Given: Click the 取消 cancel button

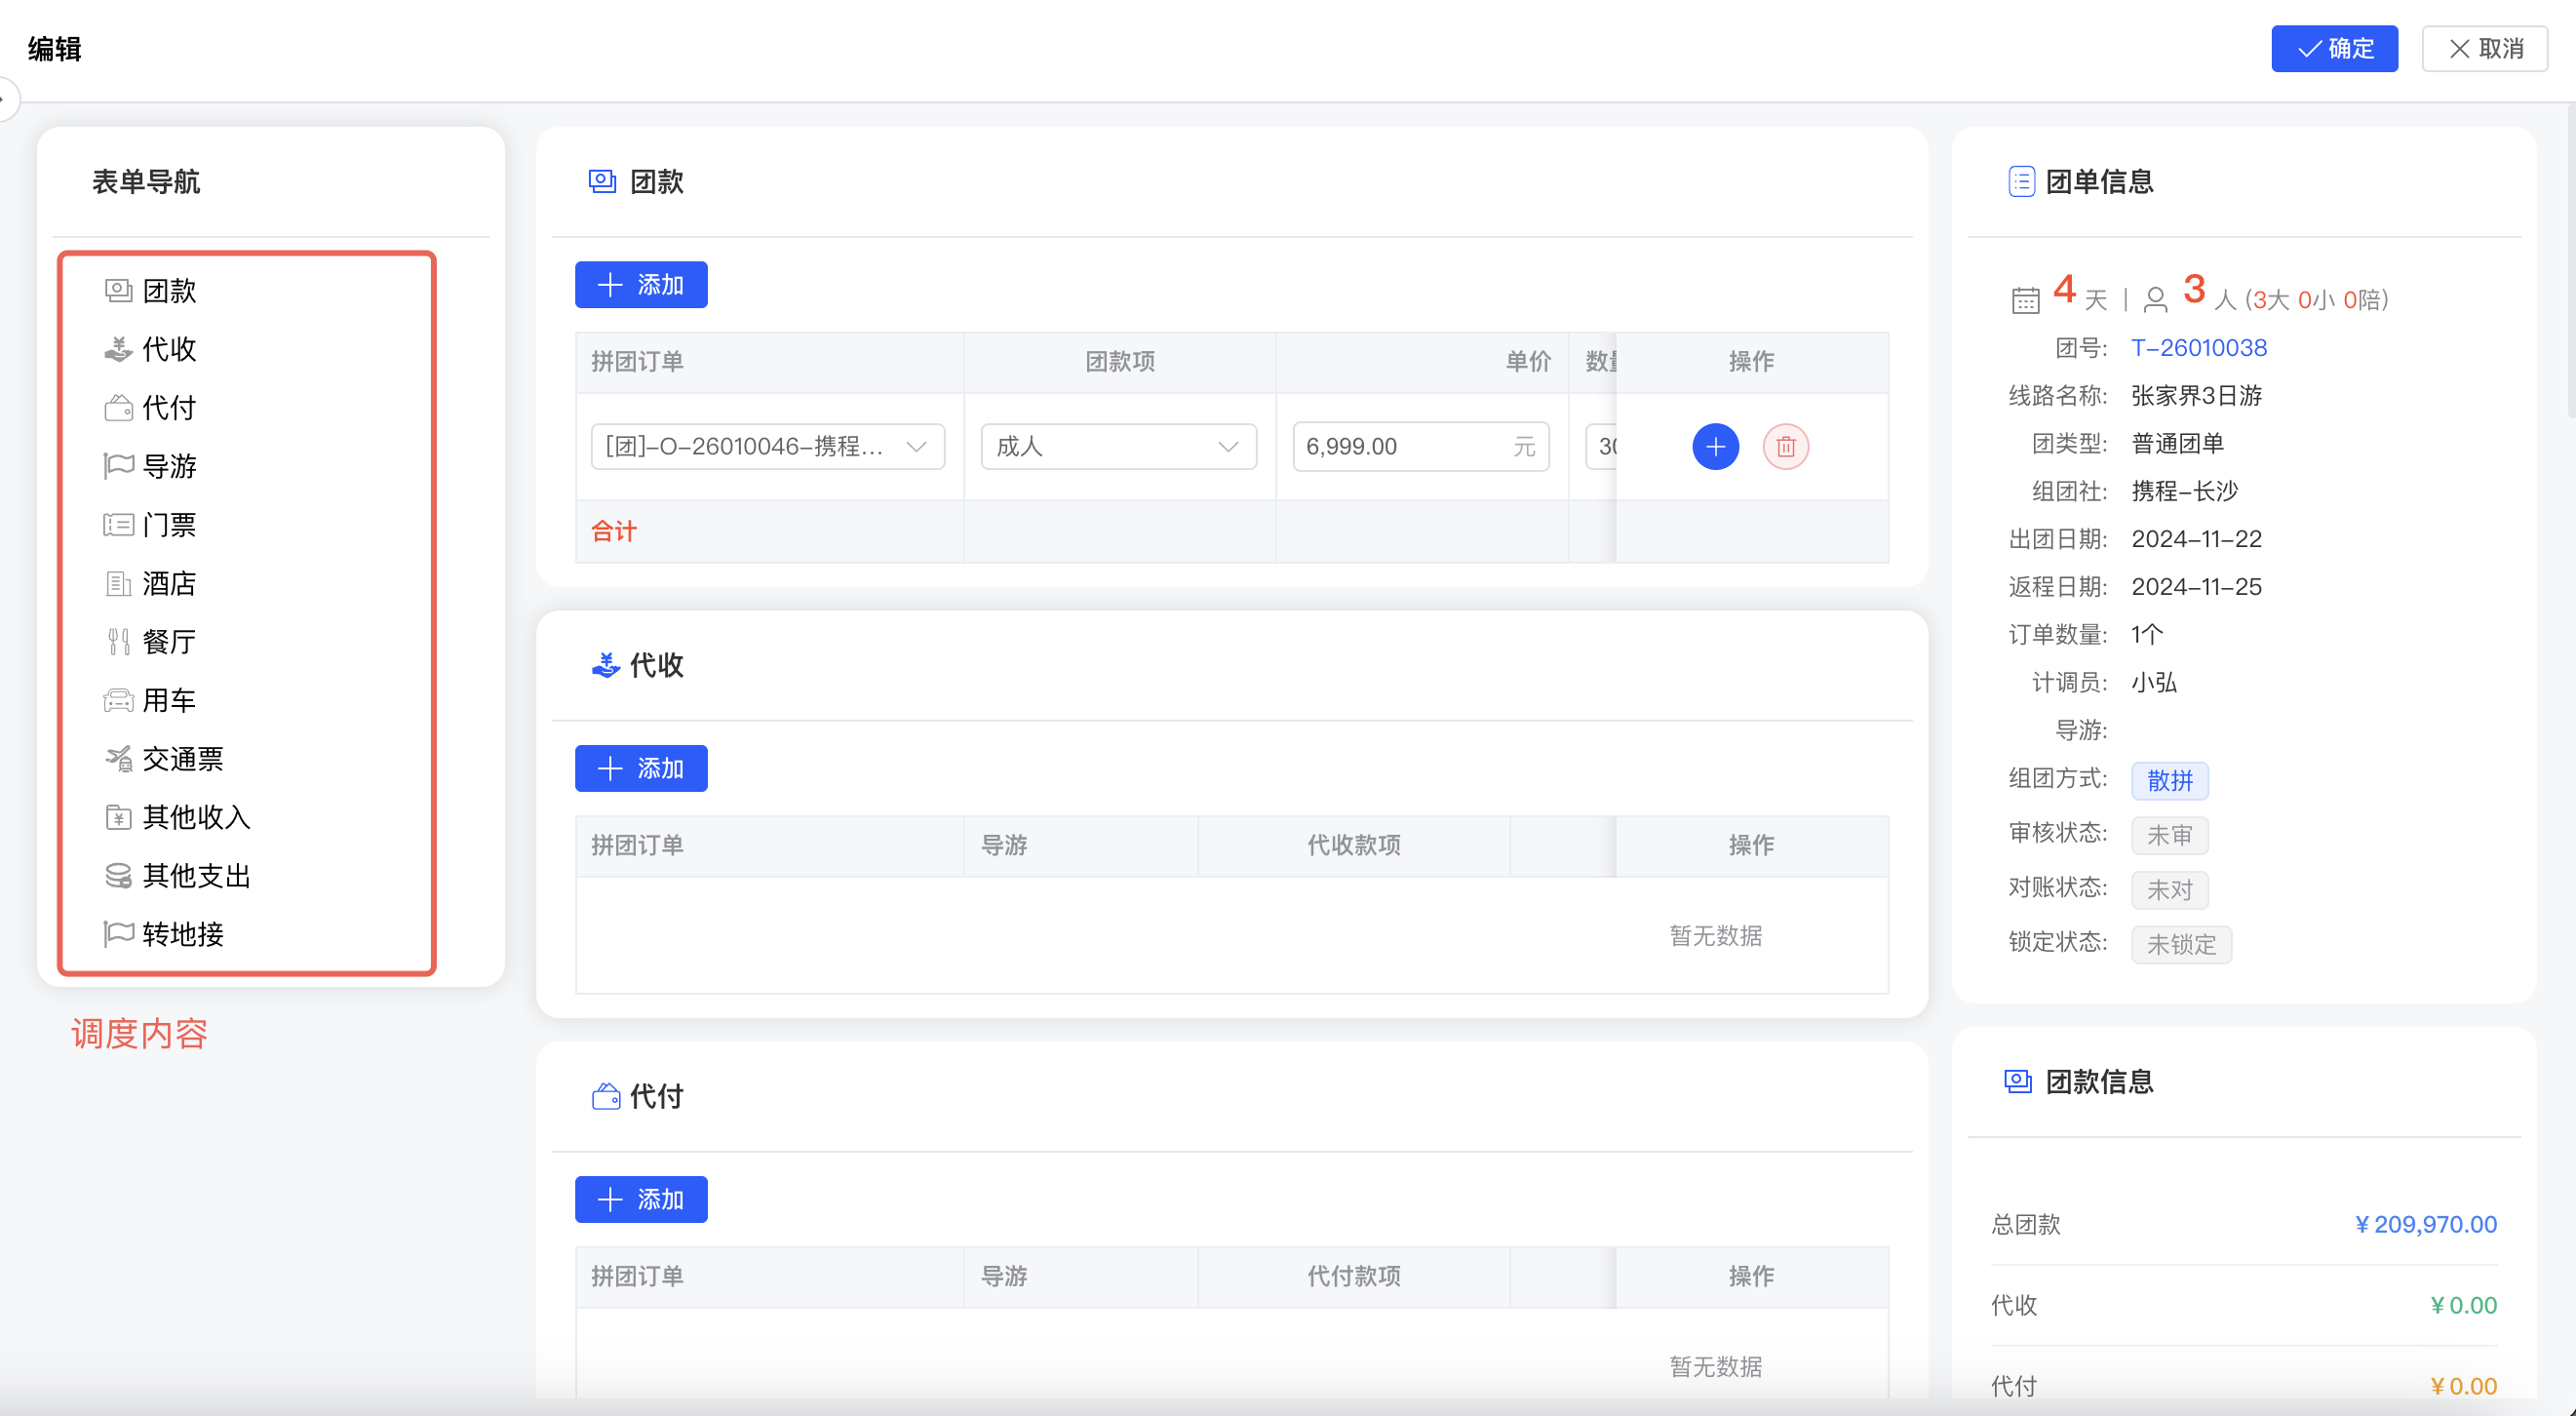Looking at the screenshot, I should click(x=2485, y=48).
